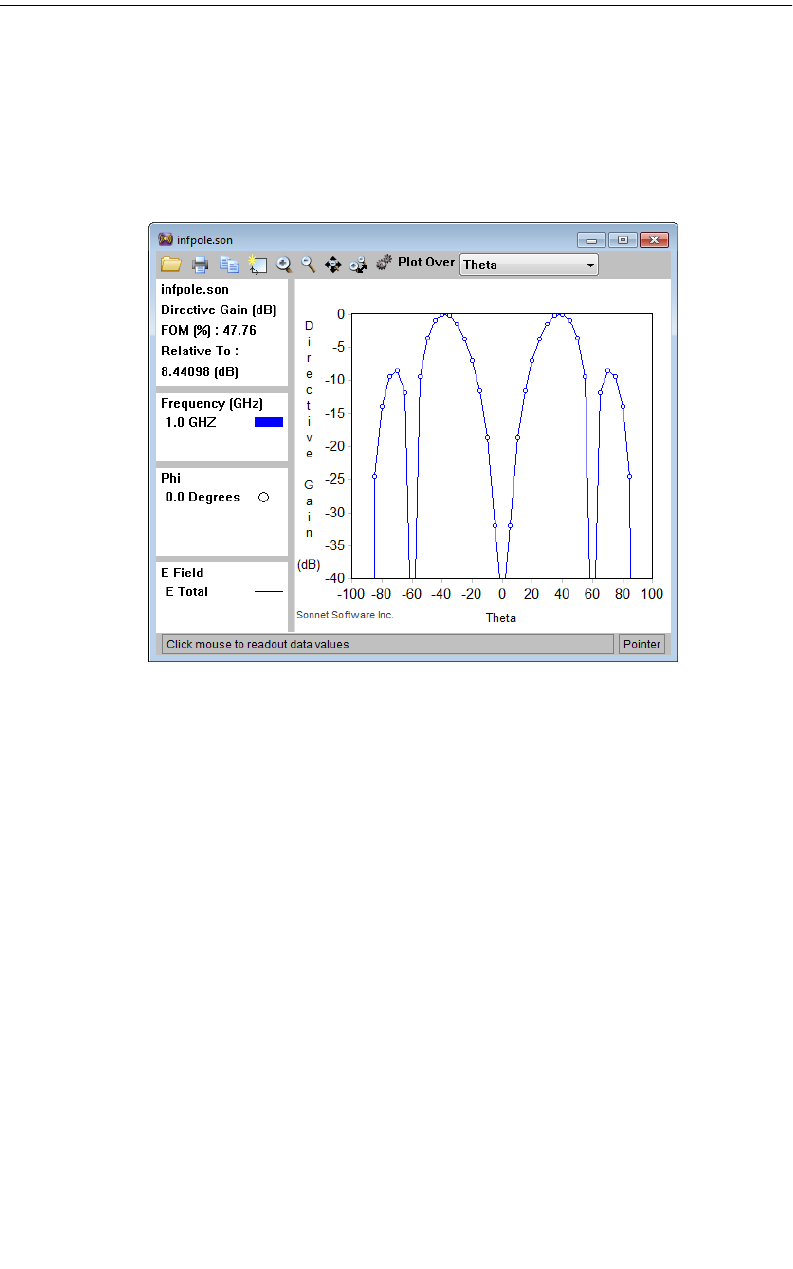Image resolution: width=793 pixels, height=1269 pixels.
Task: Zoom in using the magnifier plus icon
Action: pos(284,265)
